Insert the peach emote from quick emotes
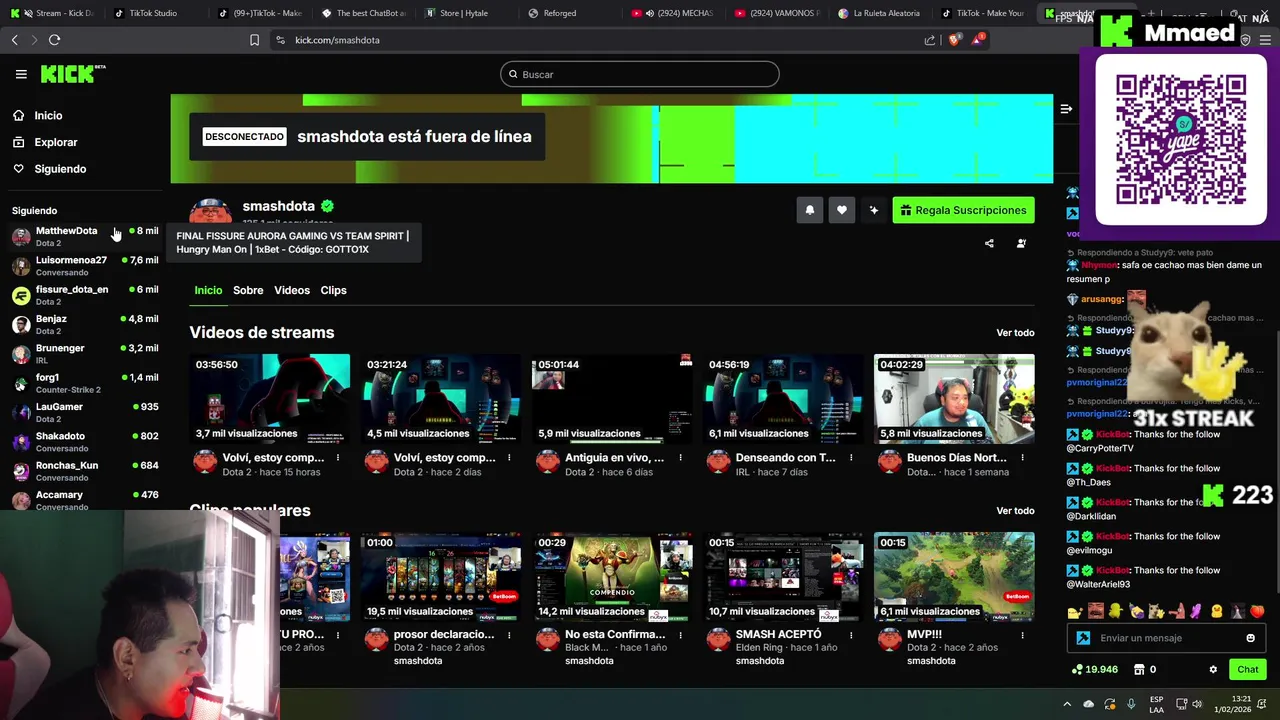This screenshot has width=1280, height=720. pyautogui.click(x=1256, y=611)
